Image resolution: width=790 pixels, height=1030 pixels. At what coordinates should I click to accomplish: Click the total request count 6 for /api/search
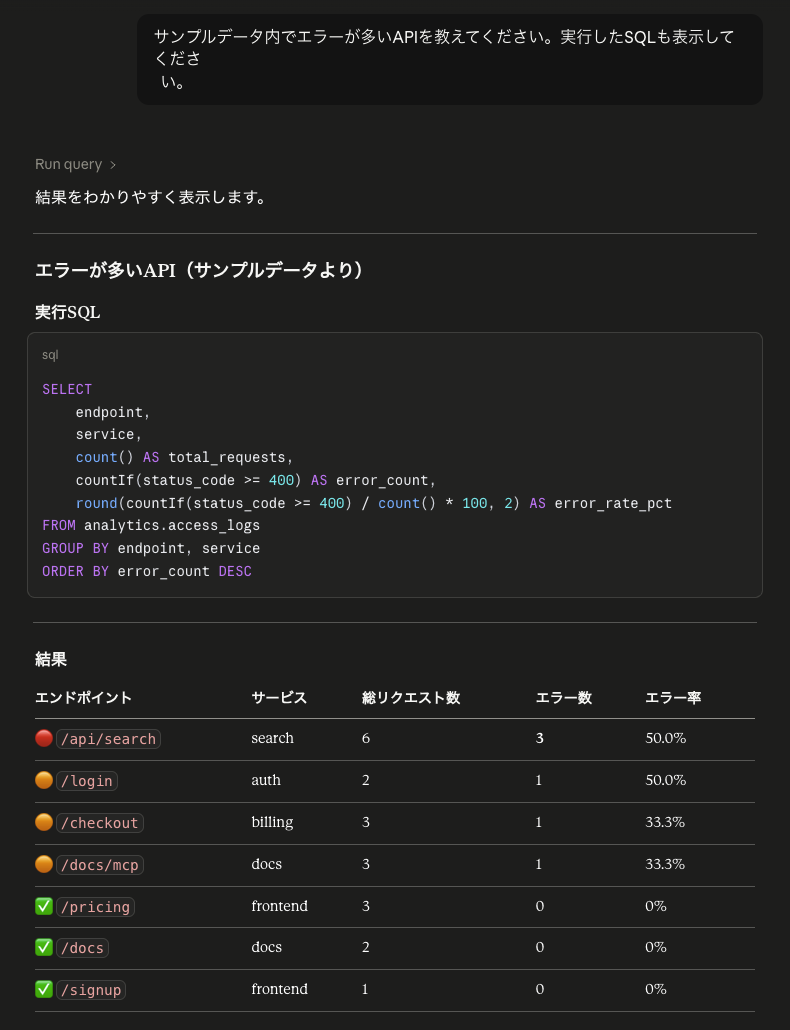pyautogui.click(x=366, y=738)
